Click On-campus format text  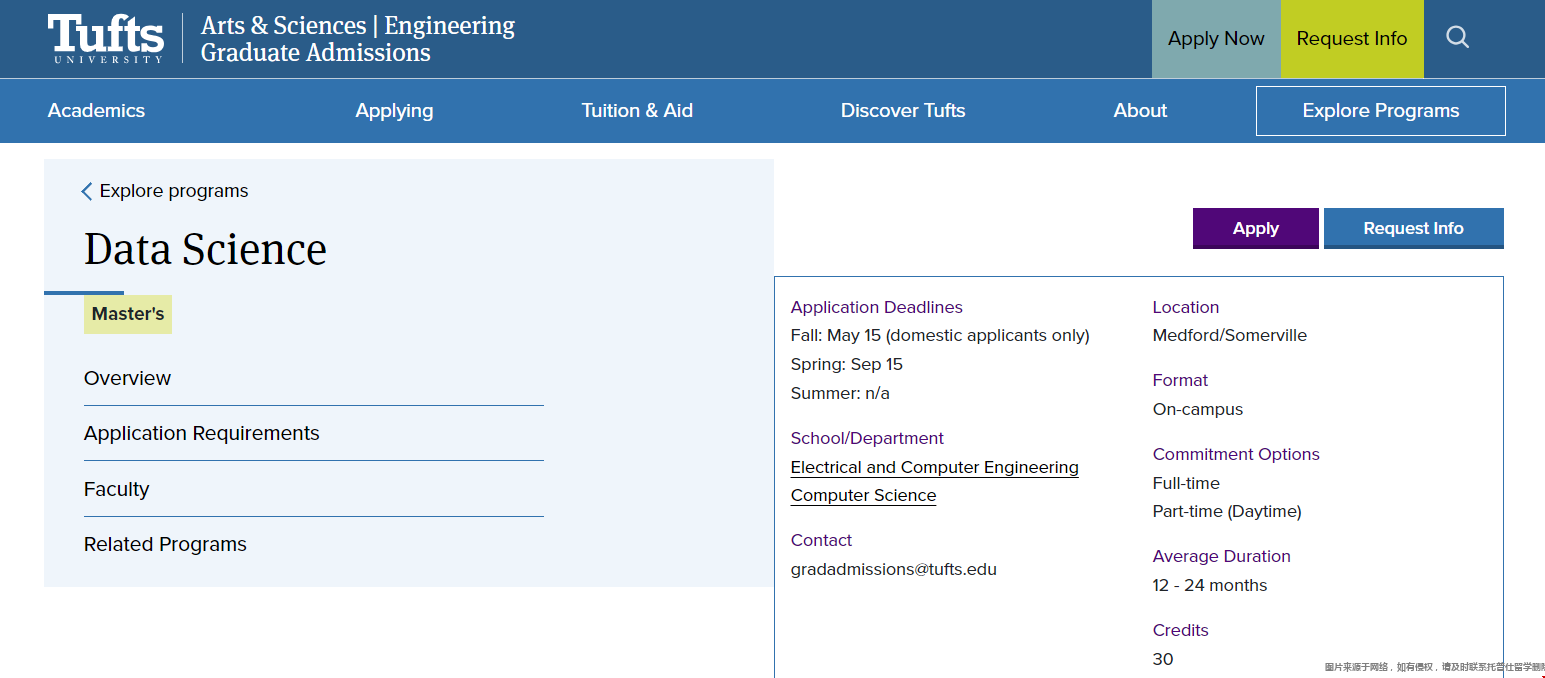pyautogui.click(x=1197, y=409)
